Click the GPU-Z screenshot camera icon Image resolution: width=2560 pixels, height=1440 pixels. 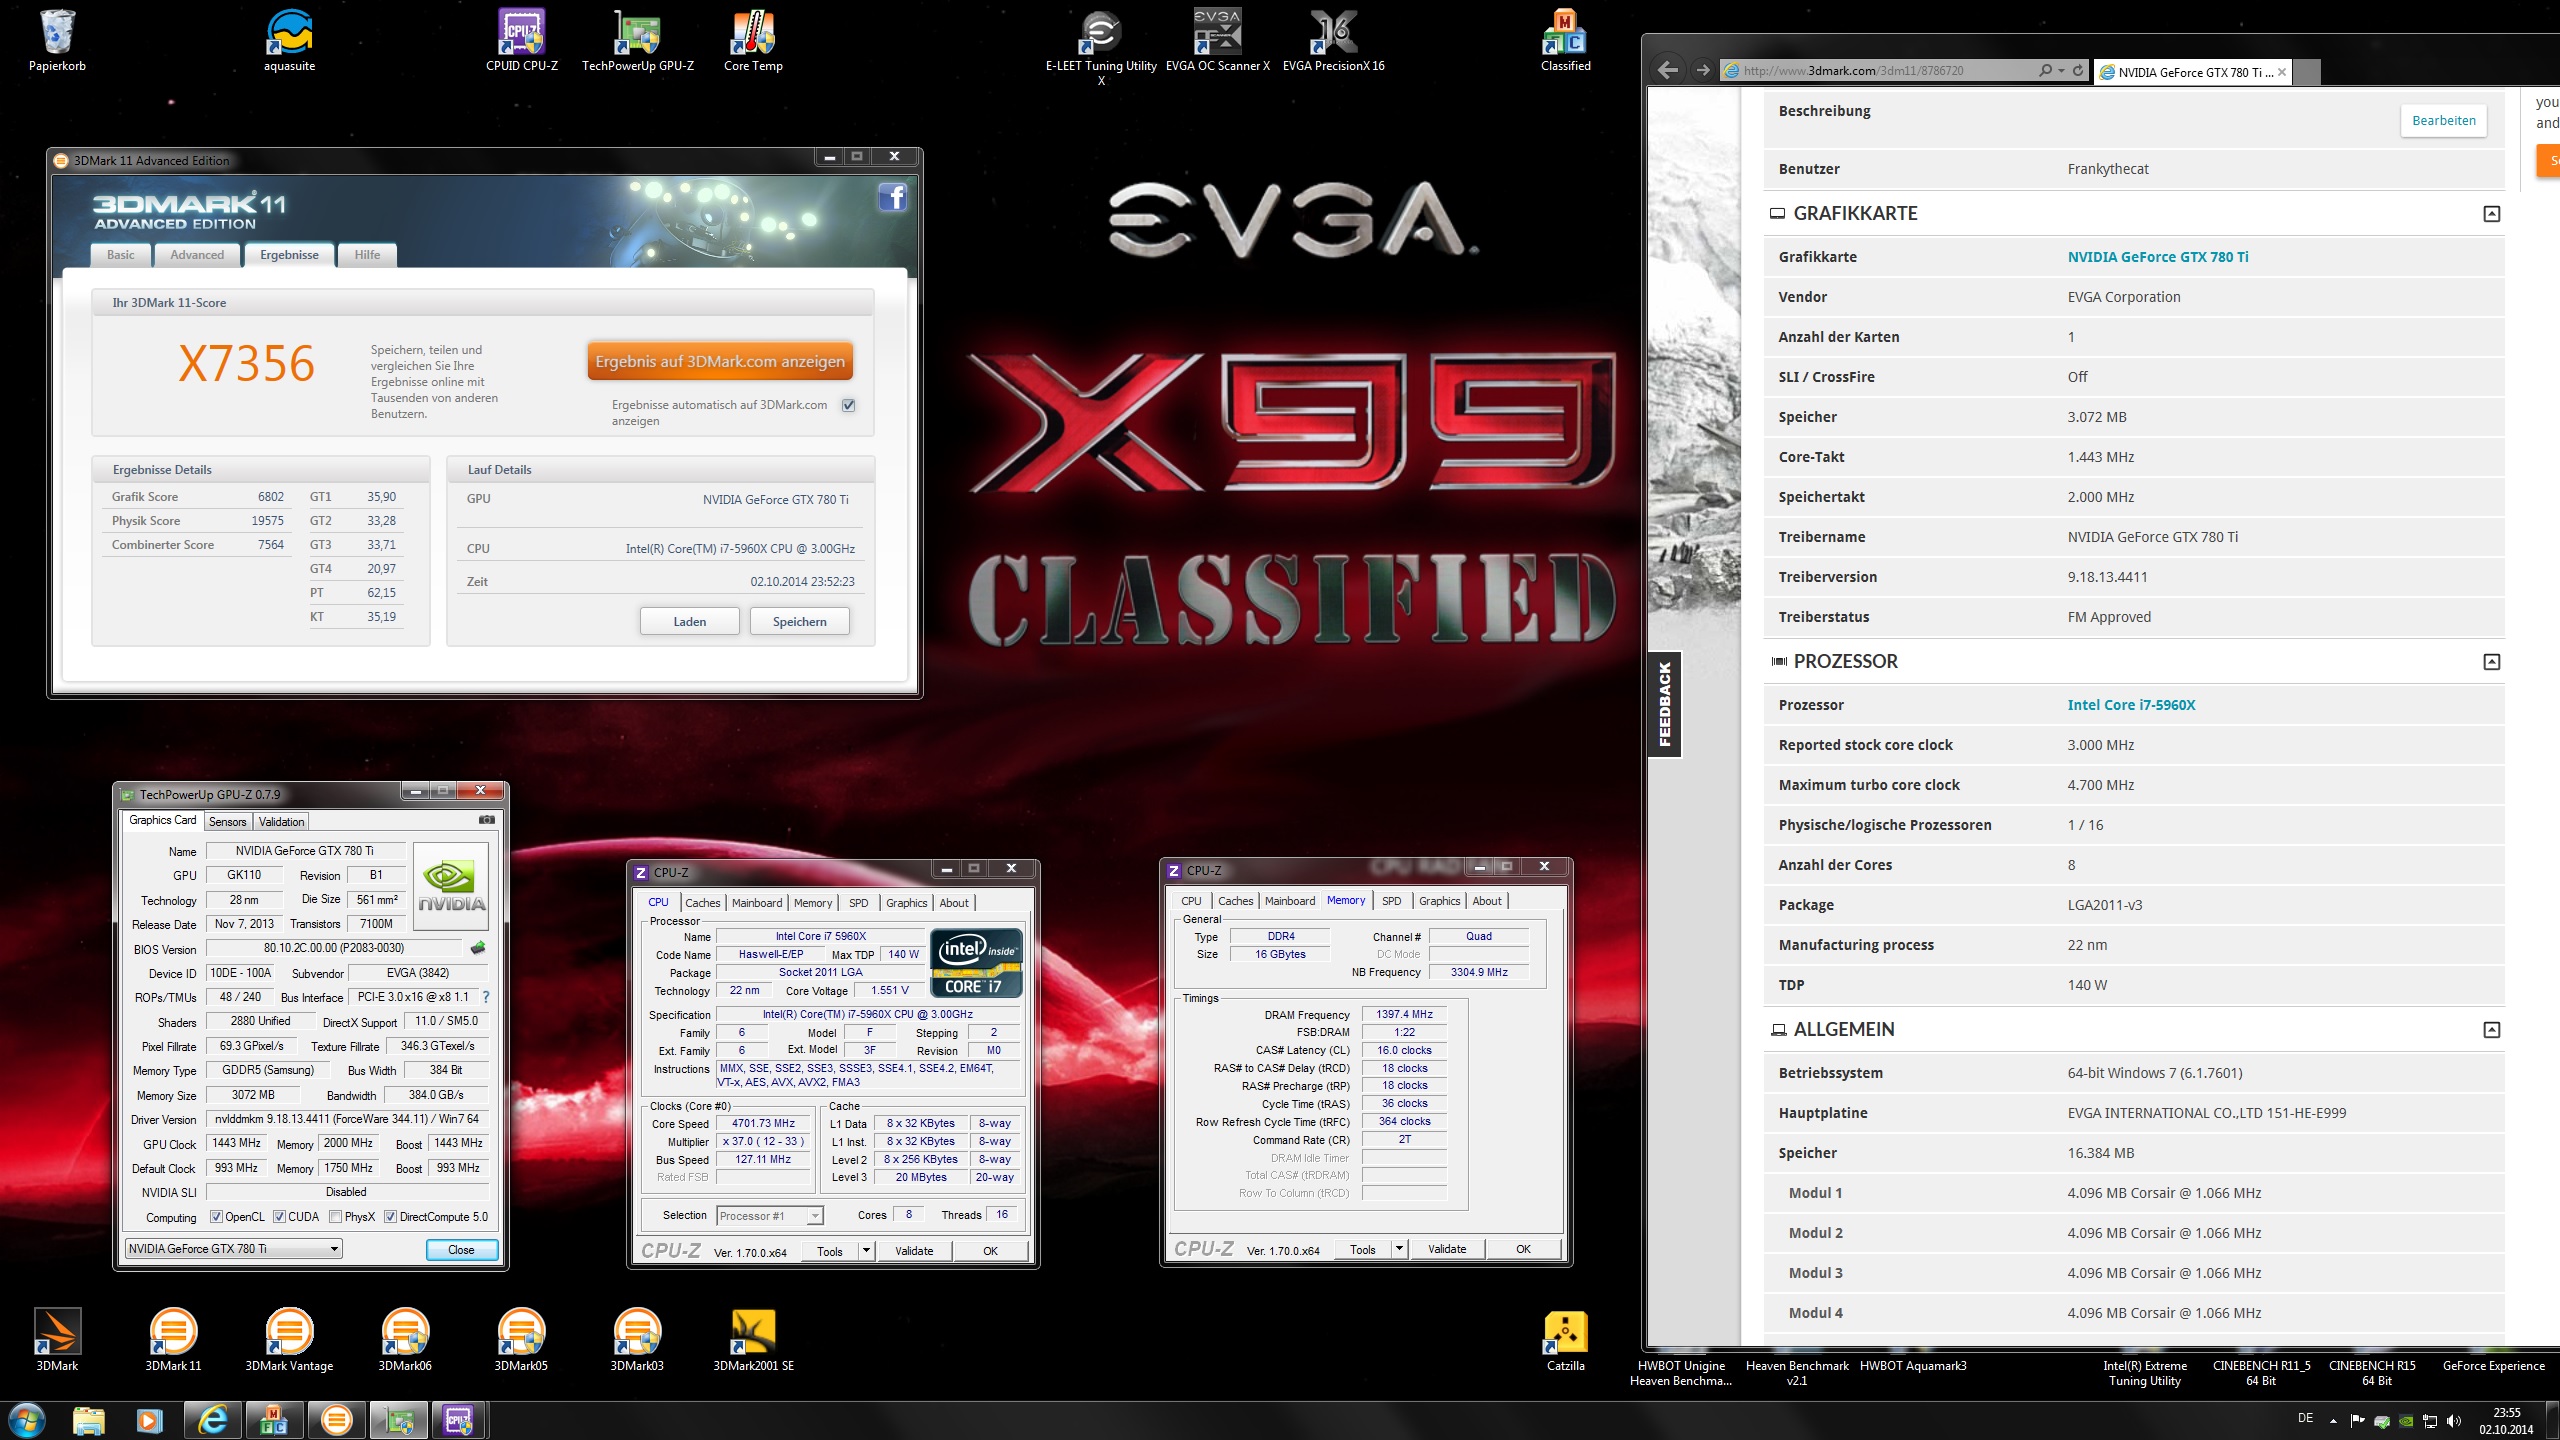(487, 819)
